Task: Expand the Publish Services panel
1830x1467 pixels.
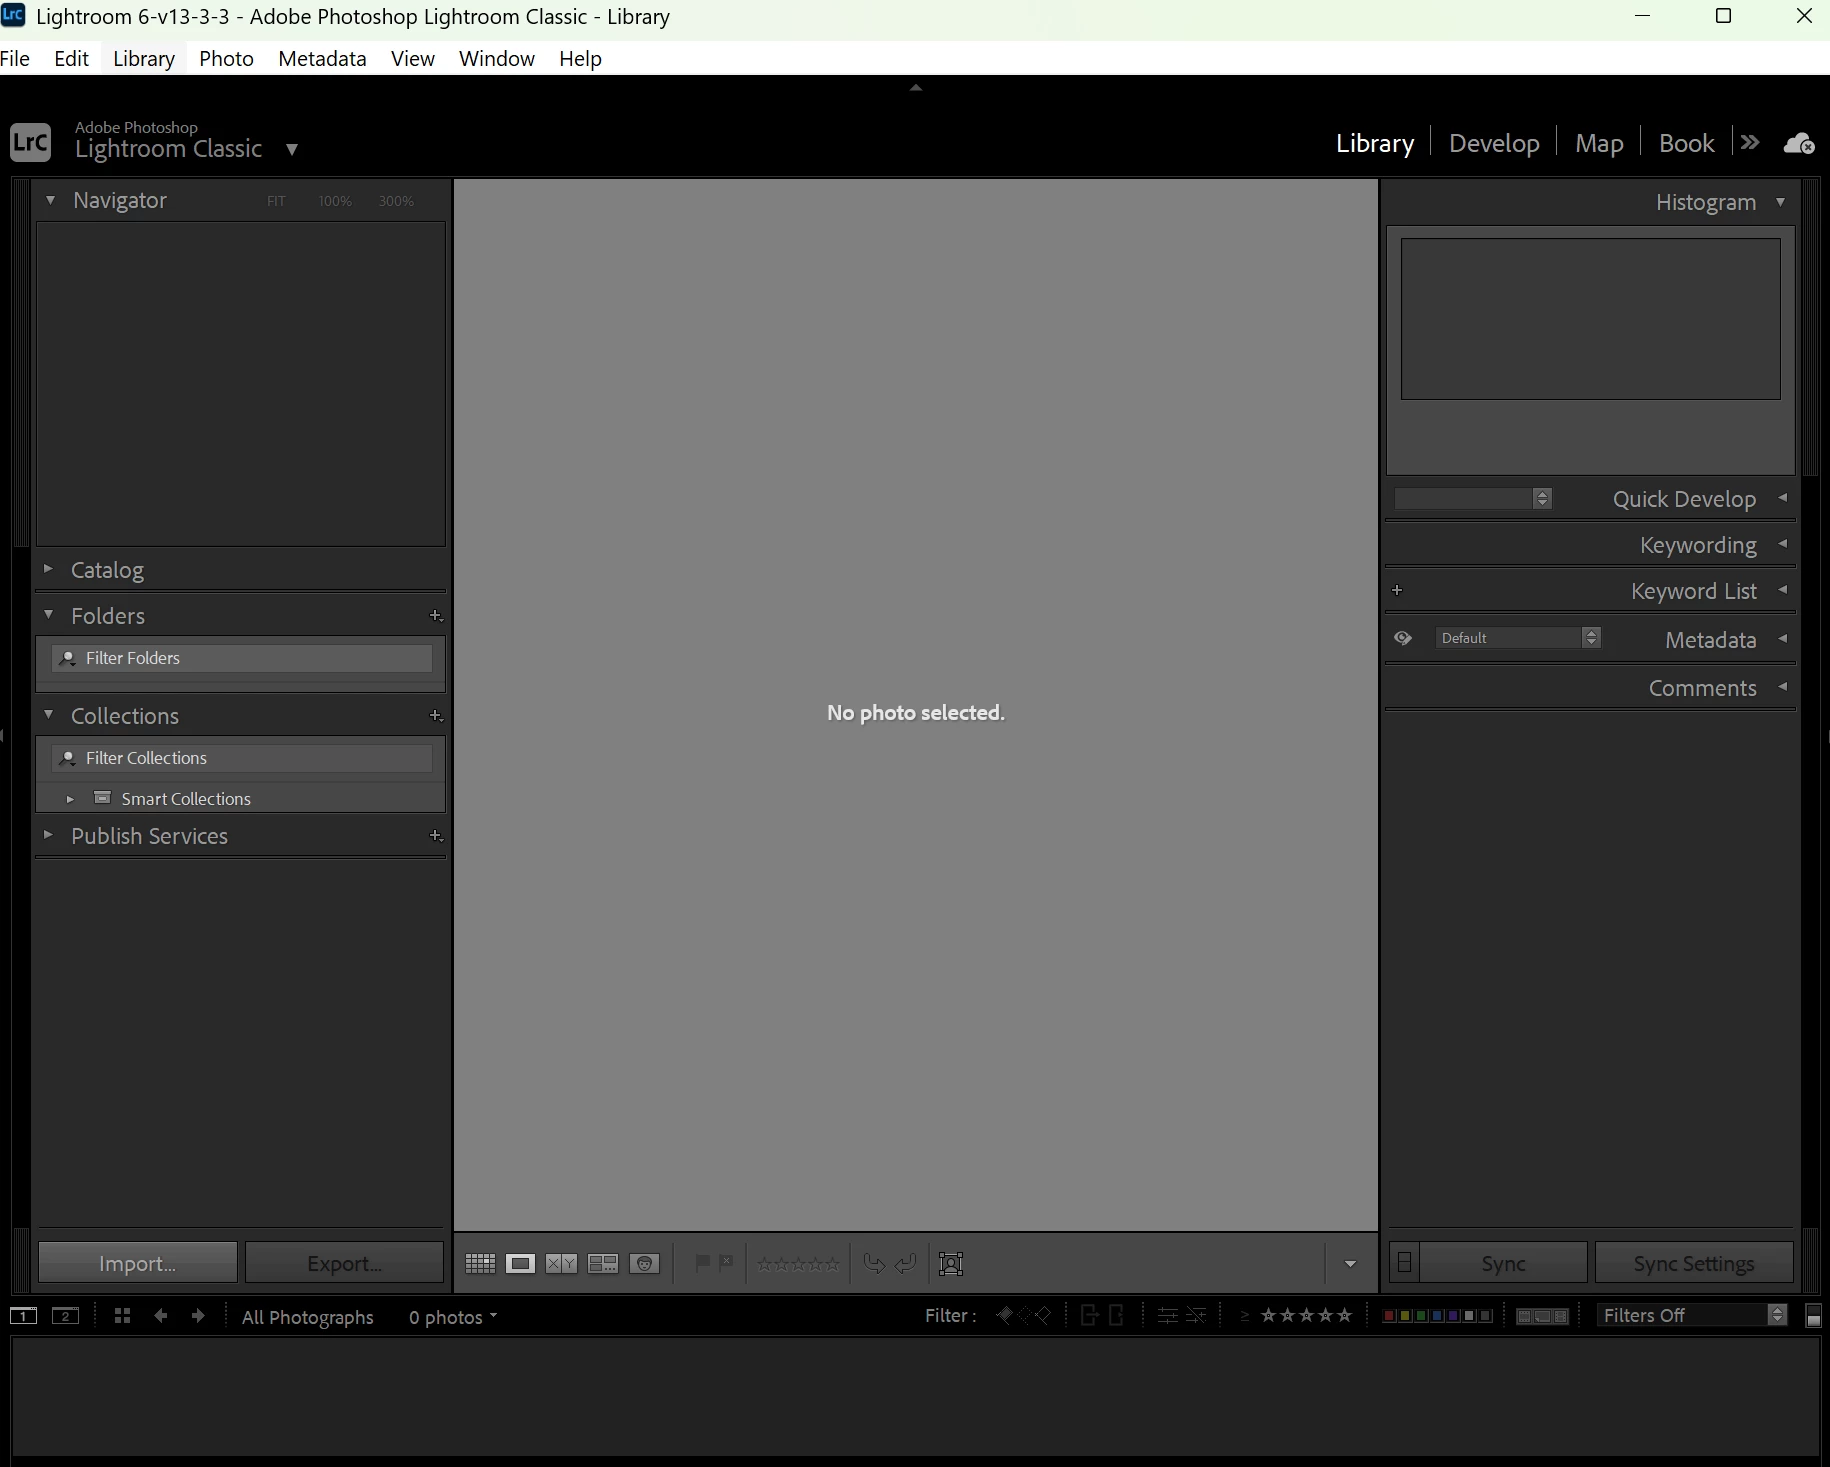Action: (x=48, y=834)
